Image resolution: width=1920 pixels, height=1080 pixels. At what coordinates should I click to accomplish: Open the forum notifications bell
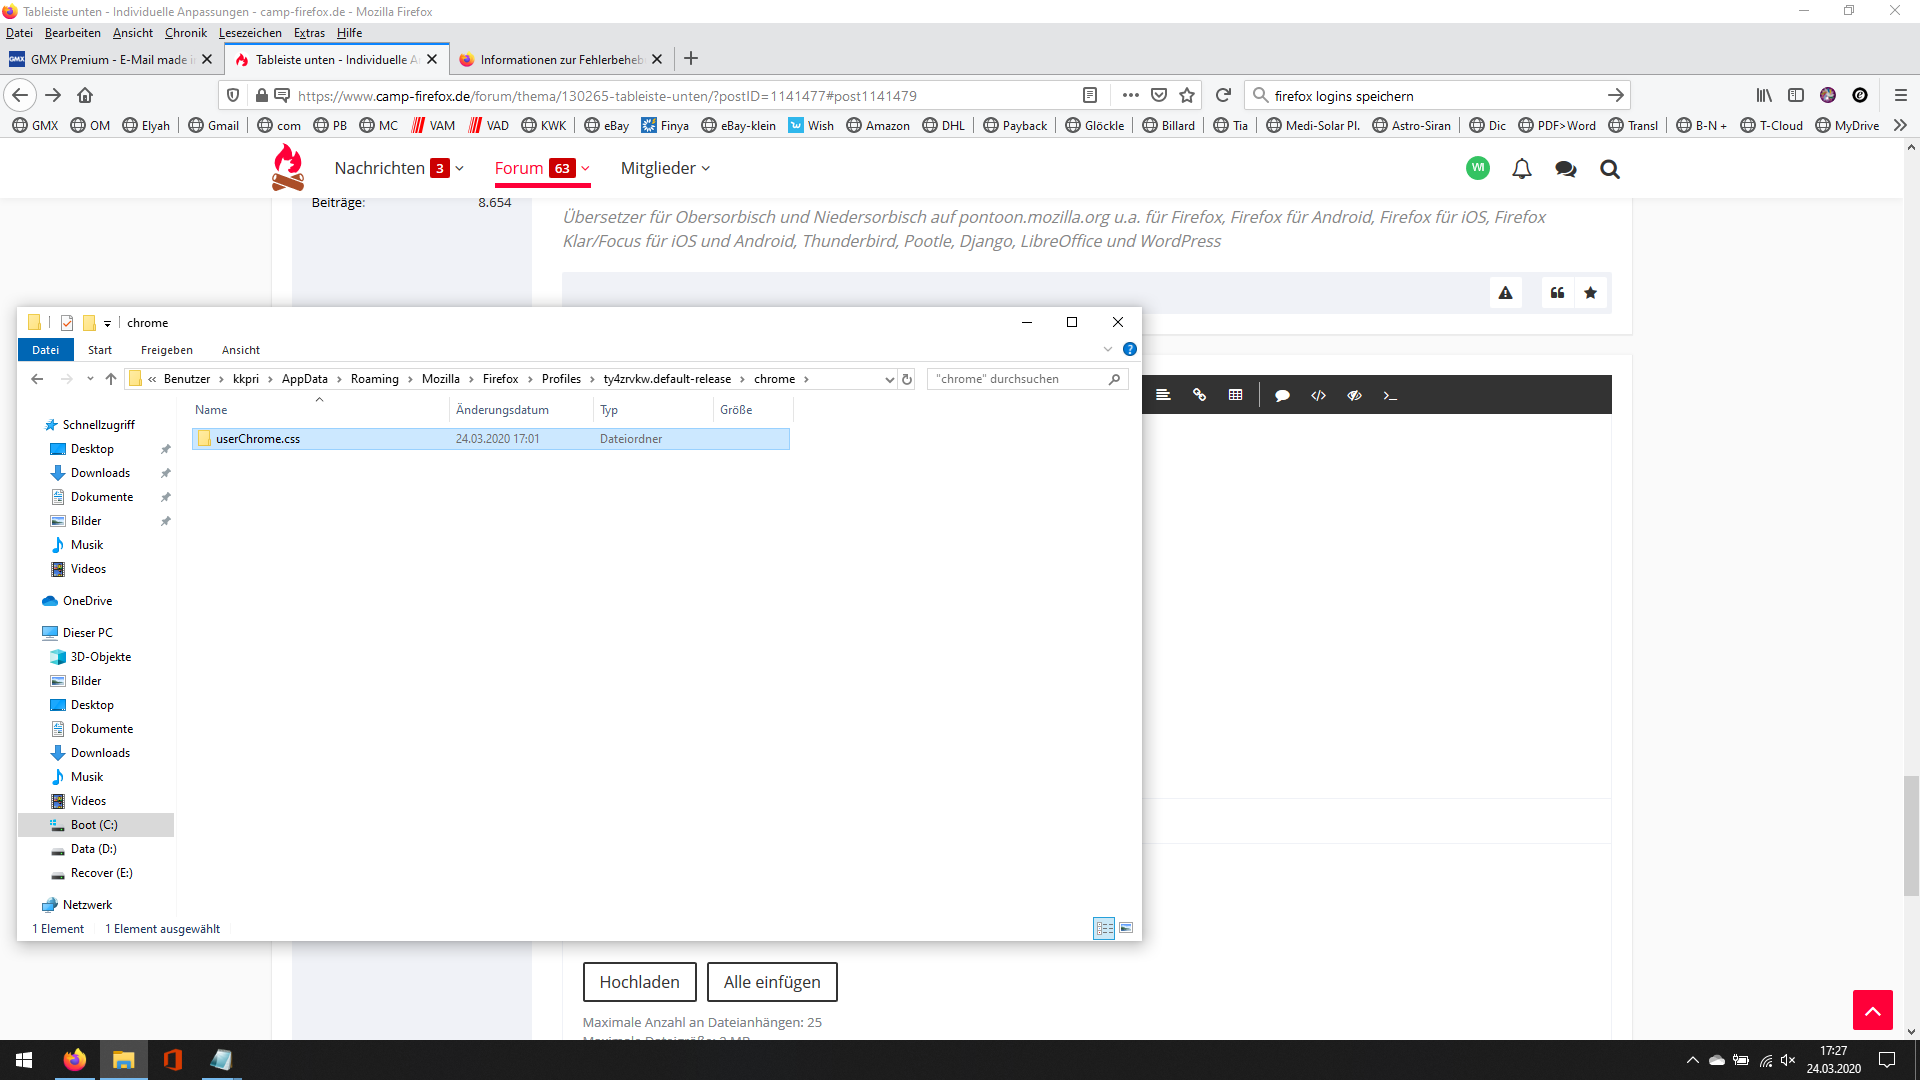pos(1521,169)
